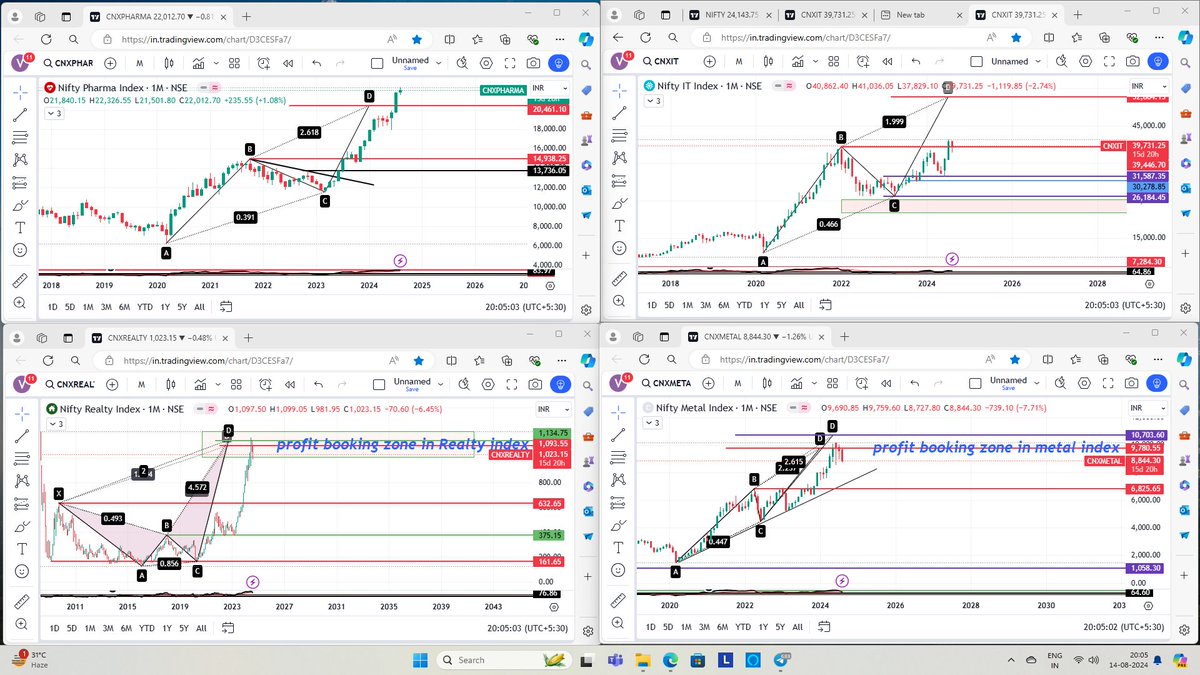Screen dimensions: 1200x675
Task: Open Go to date in Pharma window
Action: click(x=228, y=306)
